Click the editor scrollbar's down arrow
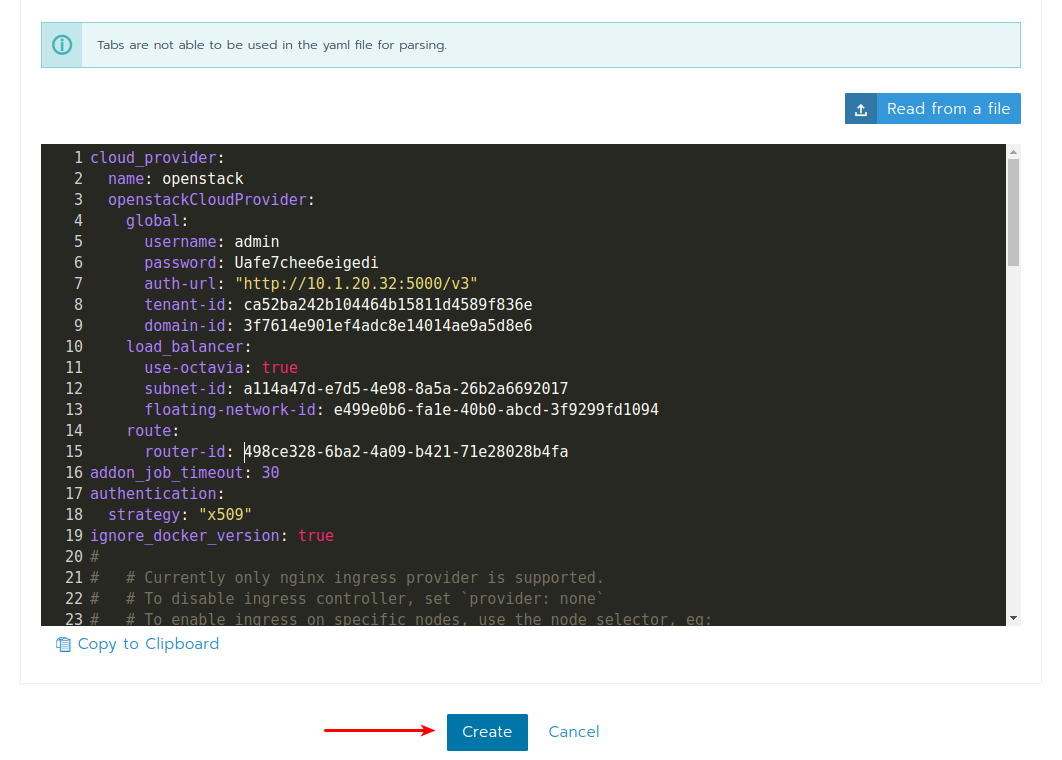This screenshot has height=760, width=1062. 1013,618
